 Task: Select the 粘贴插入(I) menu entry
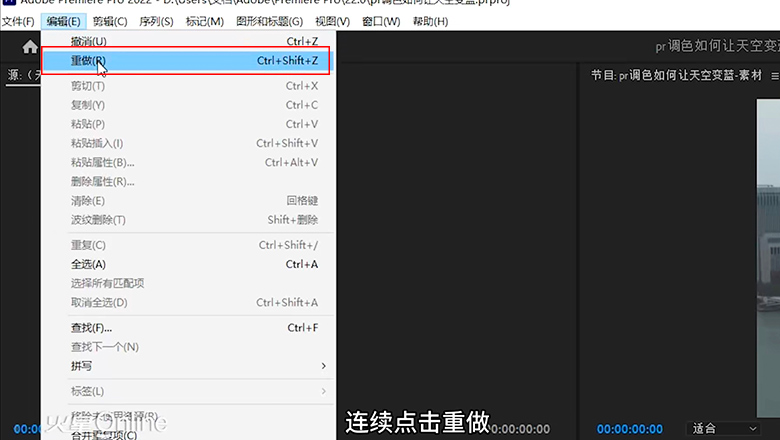pos(188,143)
